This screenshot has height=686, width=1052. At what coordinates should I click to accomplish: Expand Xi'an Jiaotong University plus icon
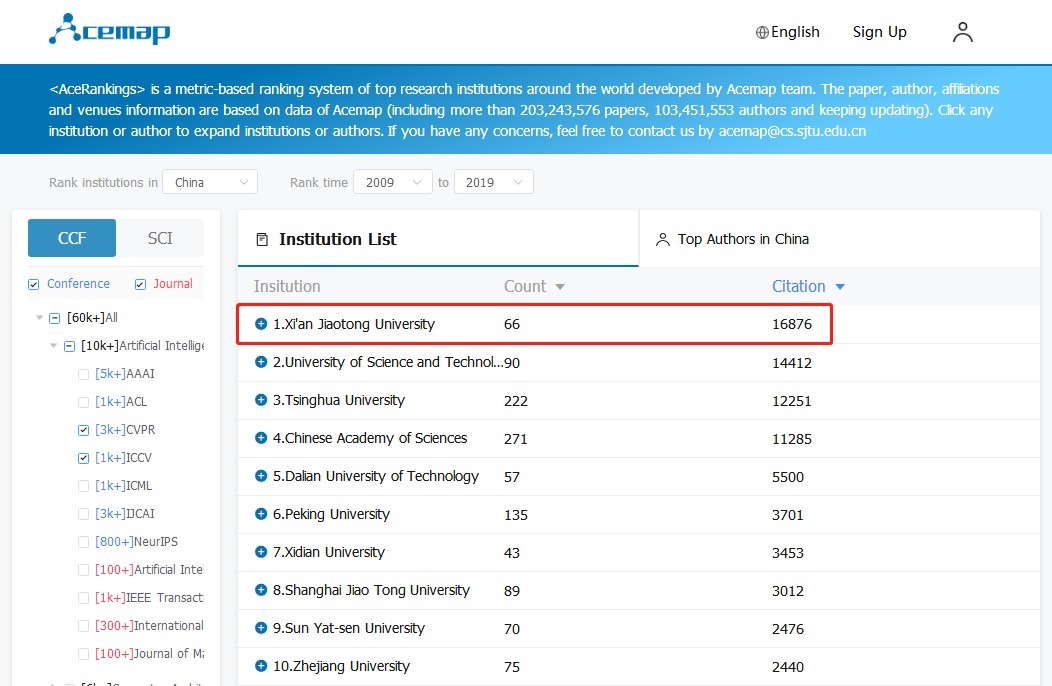[261, 324]
